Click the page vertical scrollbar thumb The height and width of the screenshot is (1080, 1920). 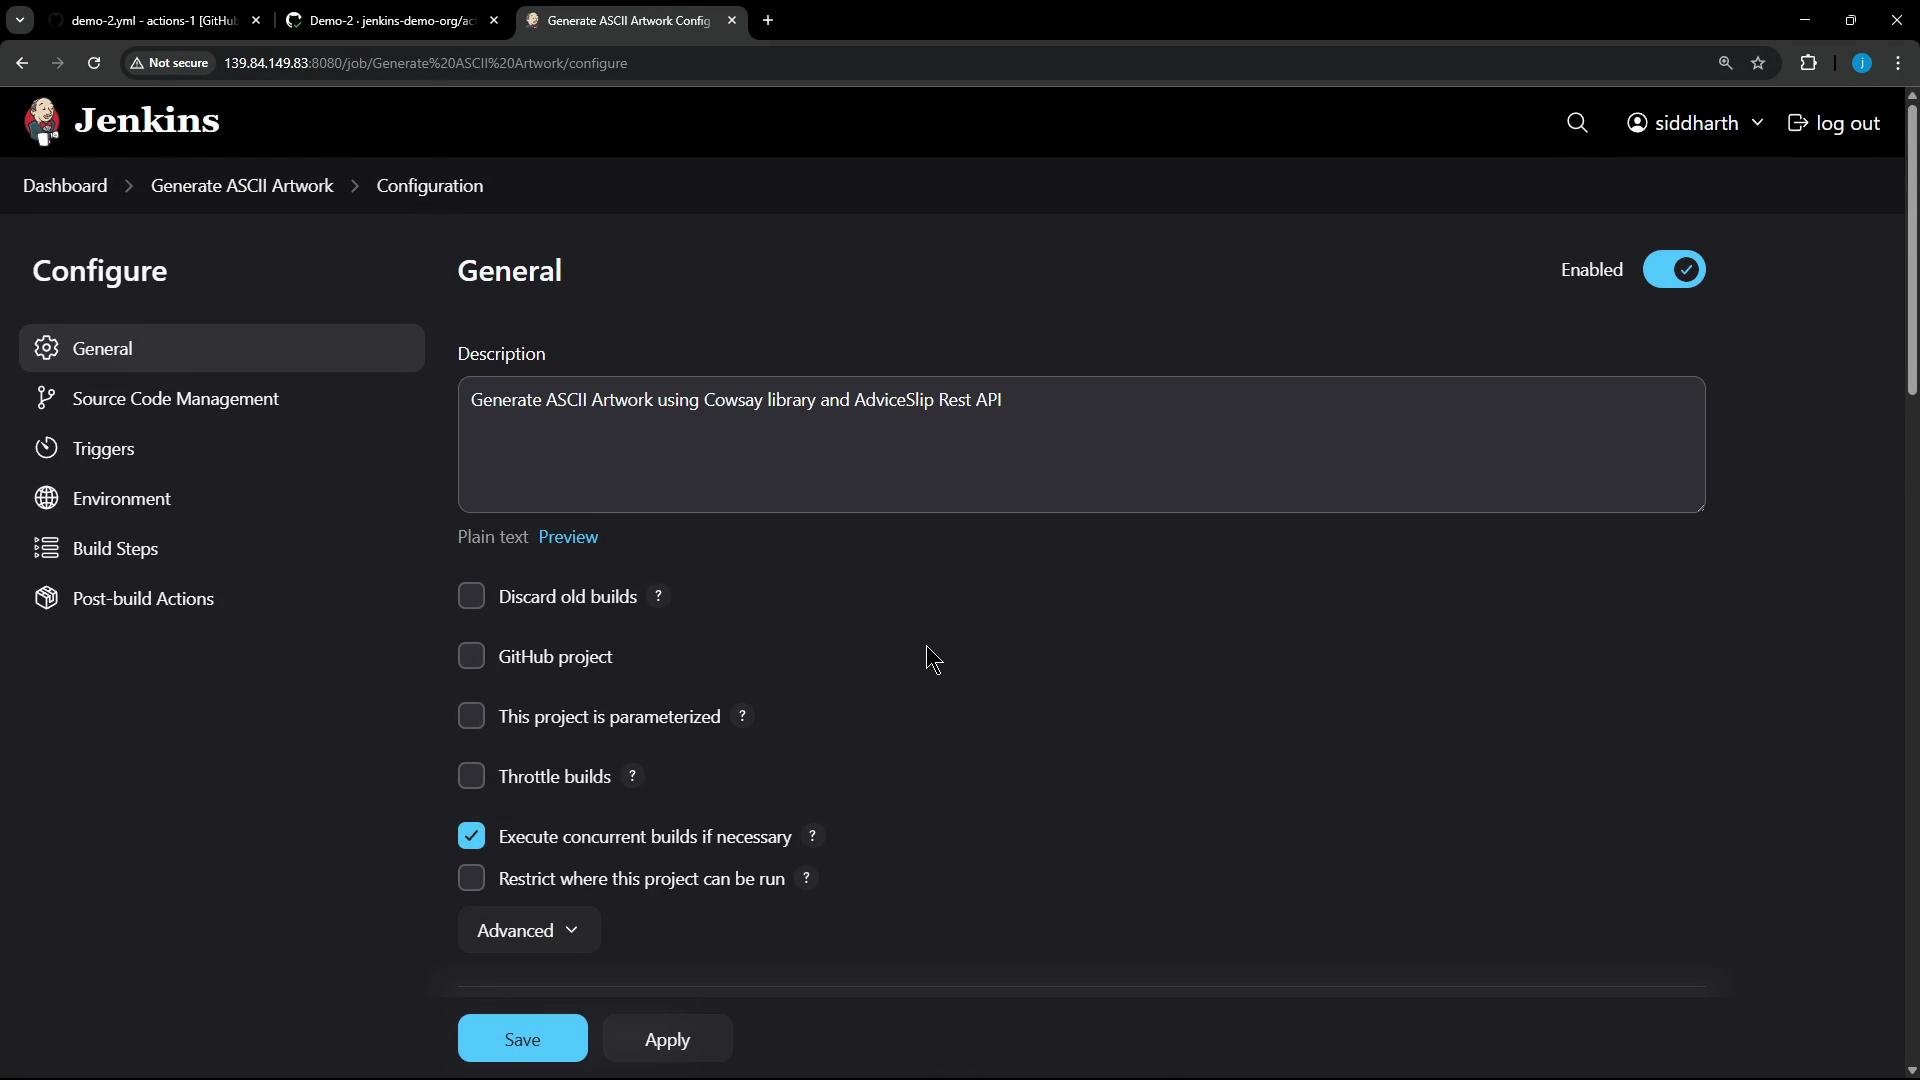point(1912,250)
